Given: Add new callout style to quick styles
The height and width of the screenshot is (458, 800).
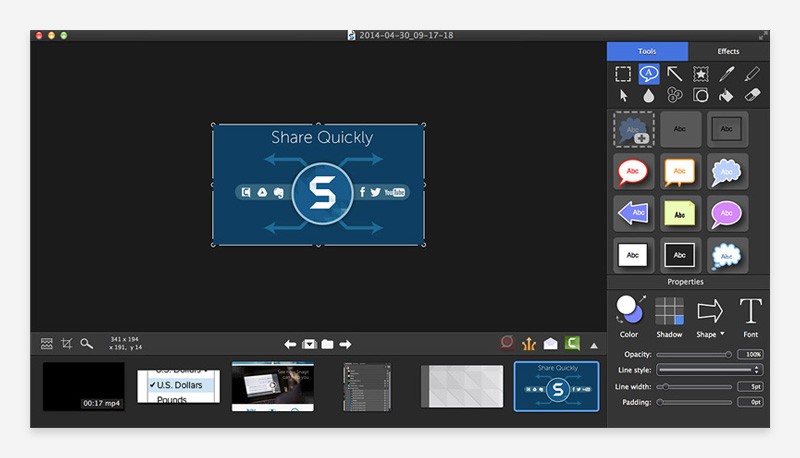Looking at the screenshot, I should point(633,130).
